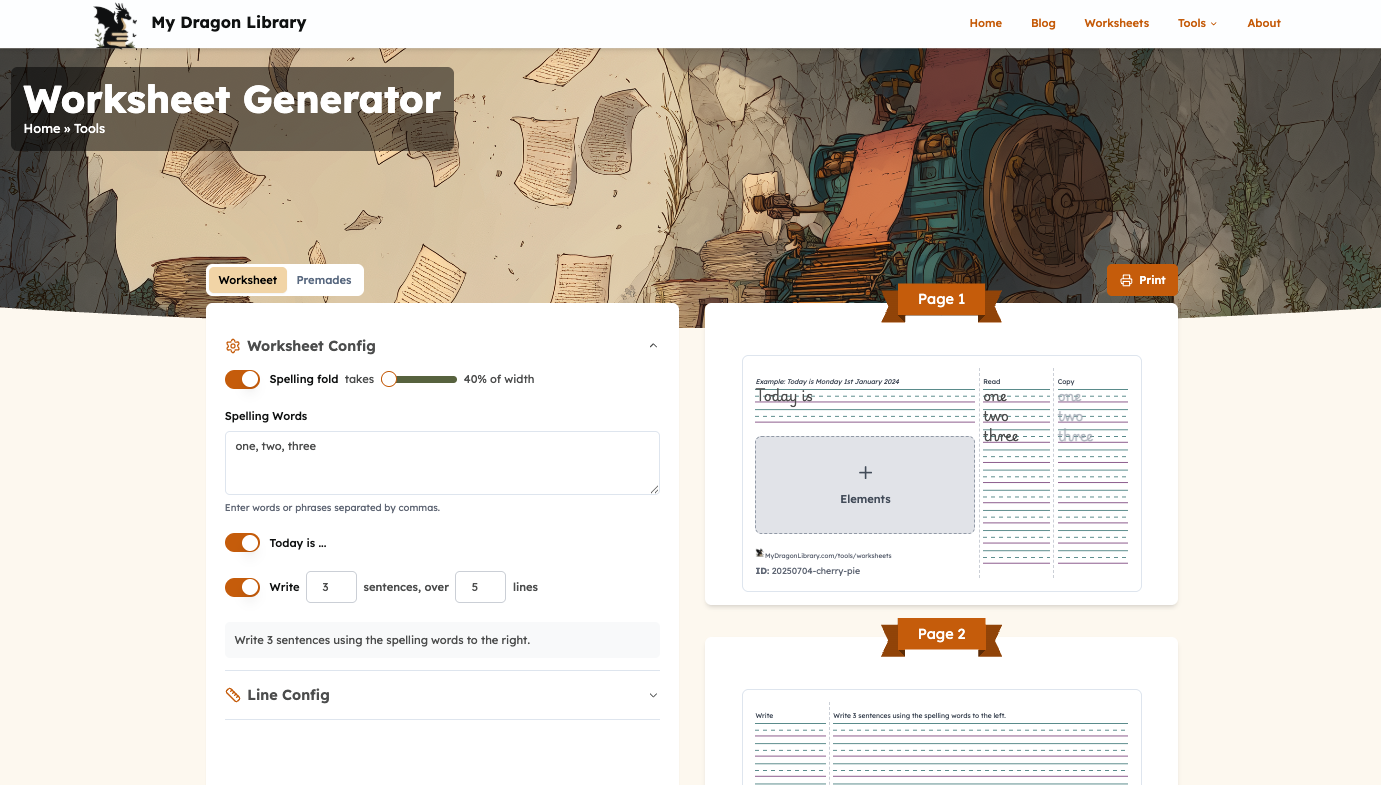Collapse the Worksheet Config section
This screenshot has height=785, width=1381.
click(x=652, y=345)
